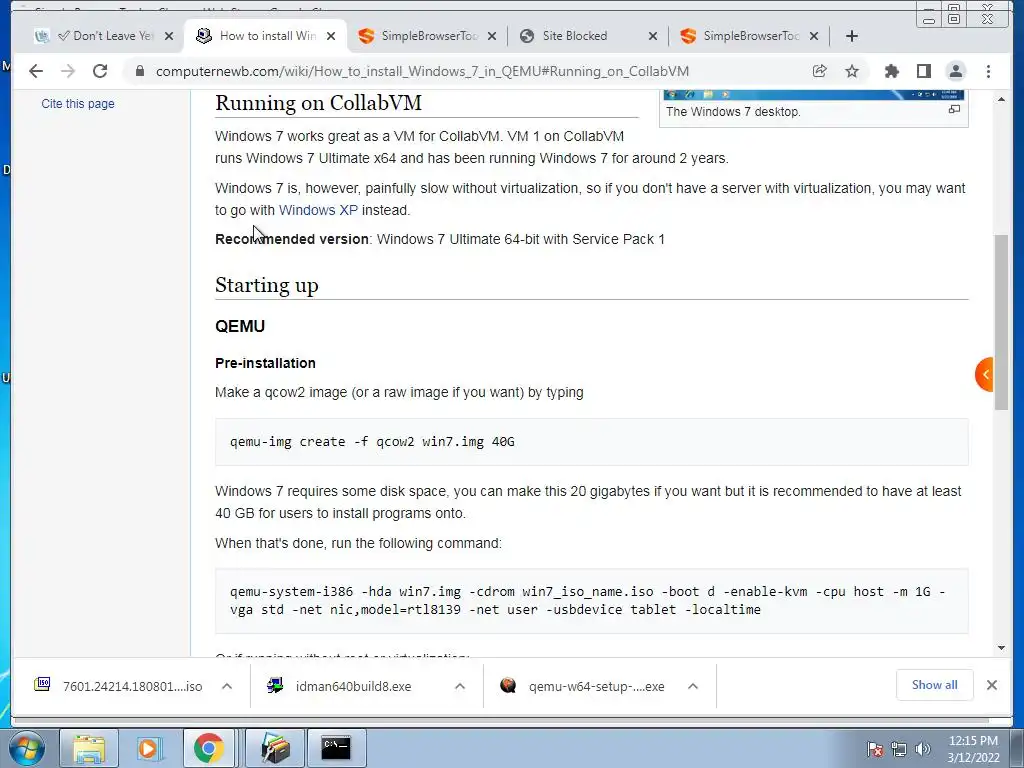Close the 'Site Blocked' tab

[x=652, y=36]
